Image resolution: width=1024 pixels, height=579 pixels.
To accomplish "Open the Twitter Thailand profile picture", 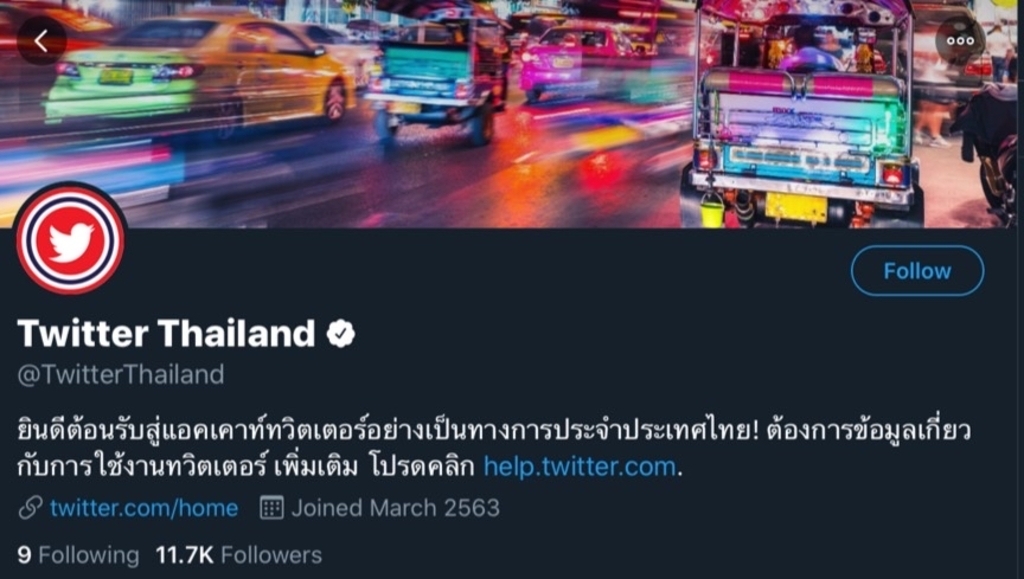I will tap(70, 240).
